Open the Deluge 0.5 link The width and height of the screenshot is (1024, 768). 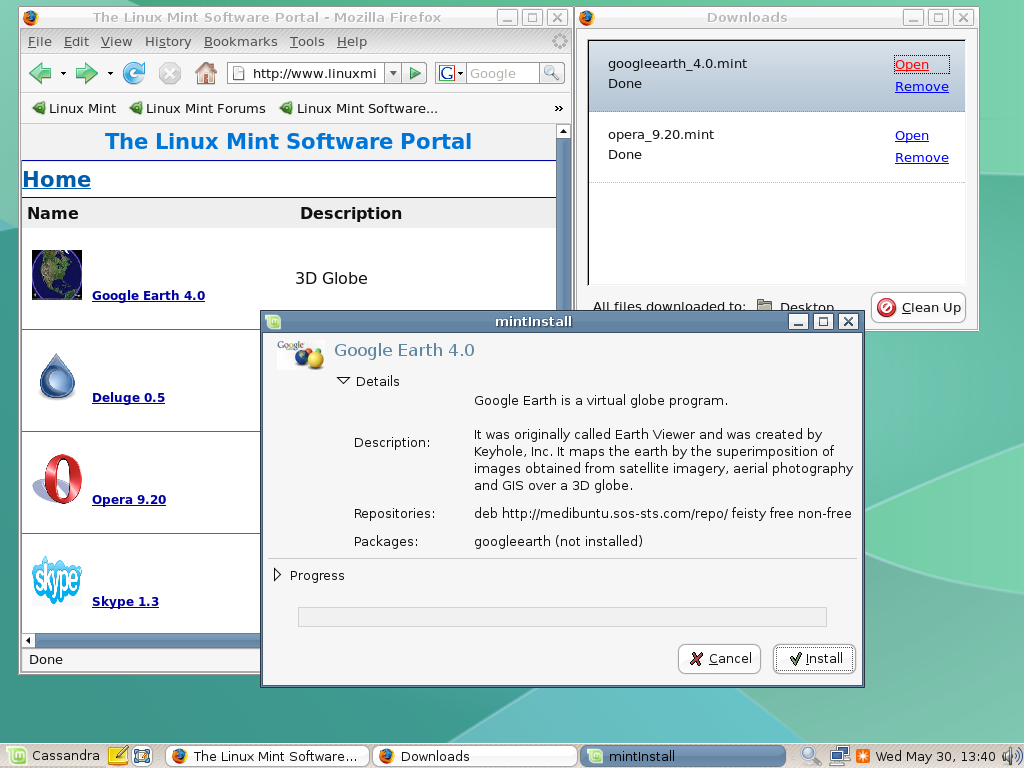click(x=129, y=397)
